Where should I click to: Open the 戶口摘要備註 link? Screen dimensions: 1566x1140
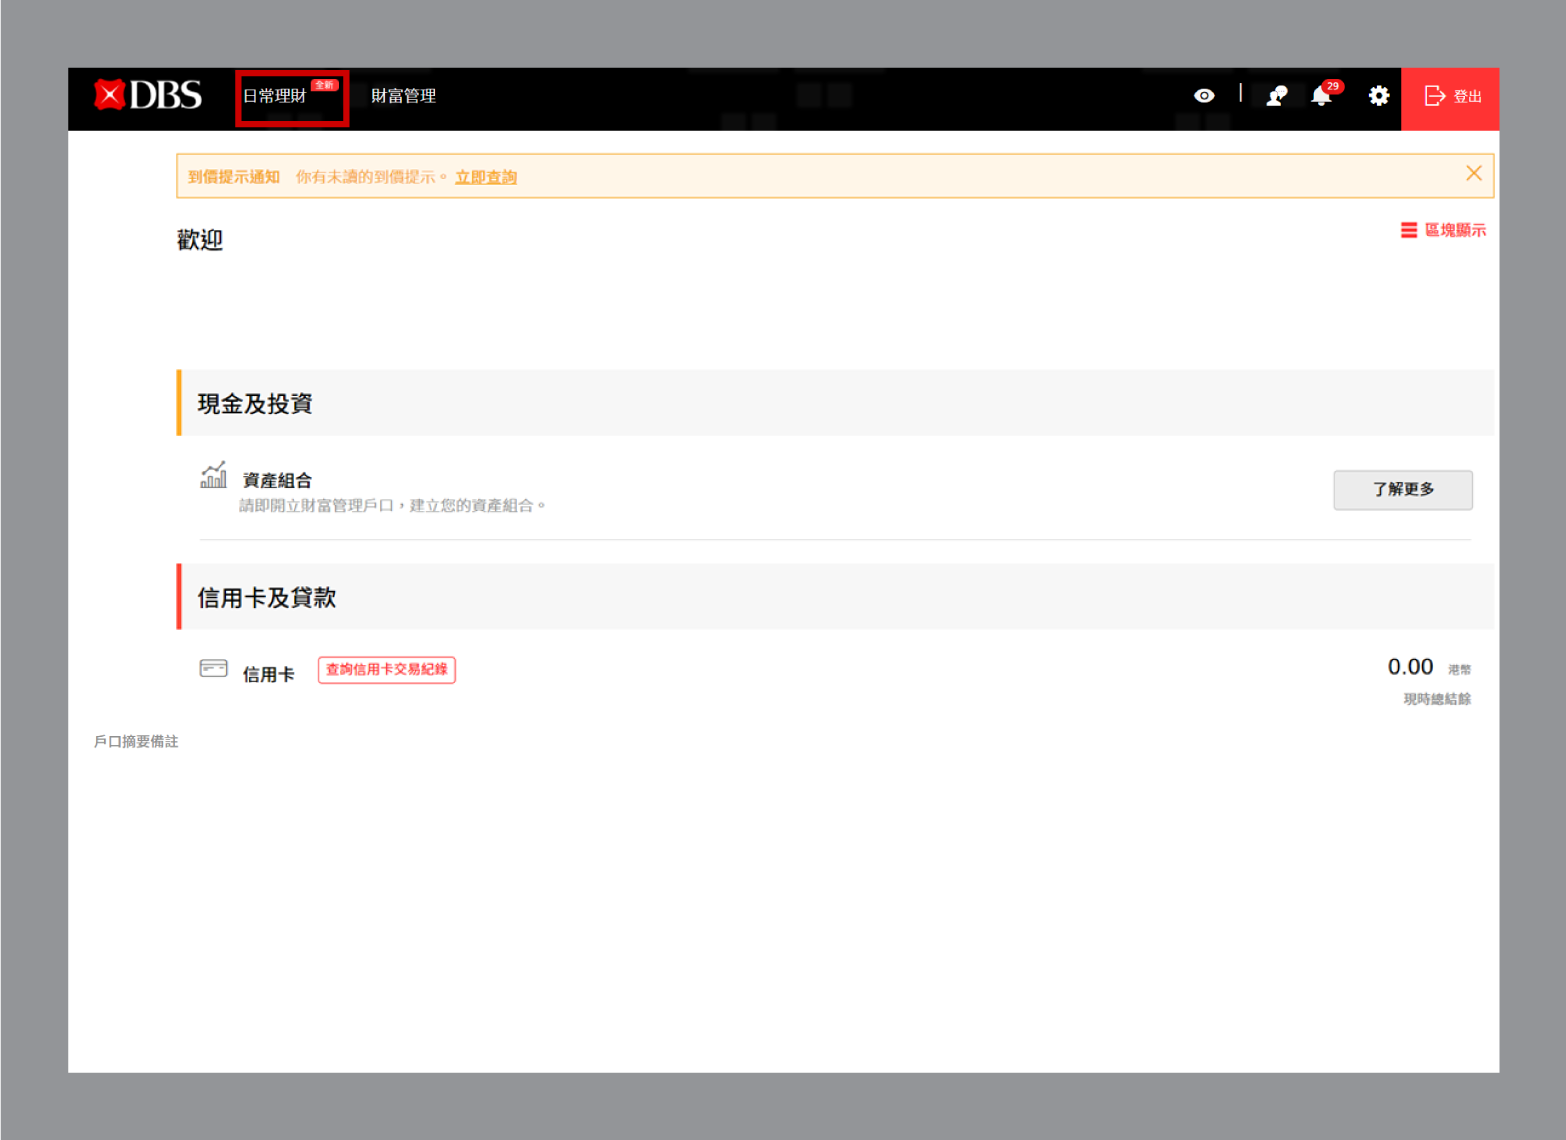(136, 742)
